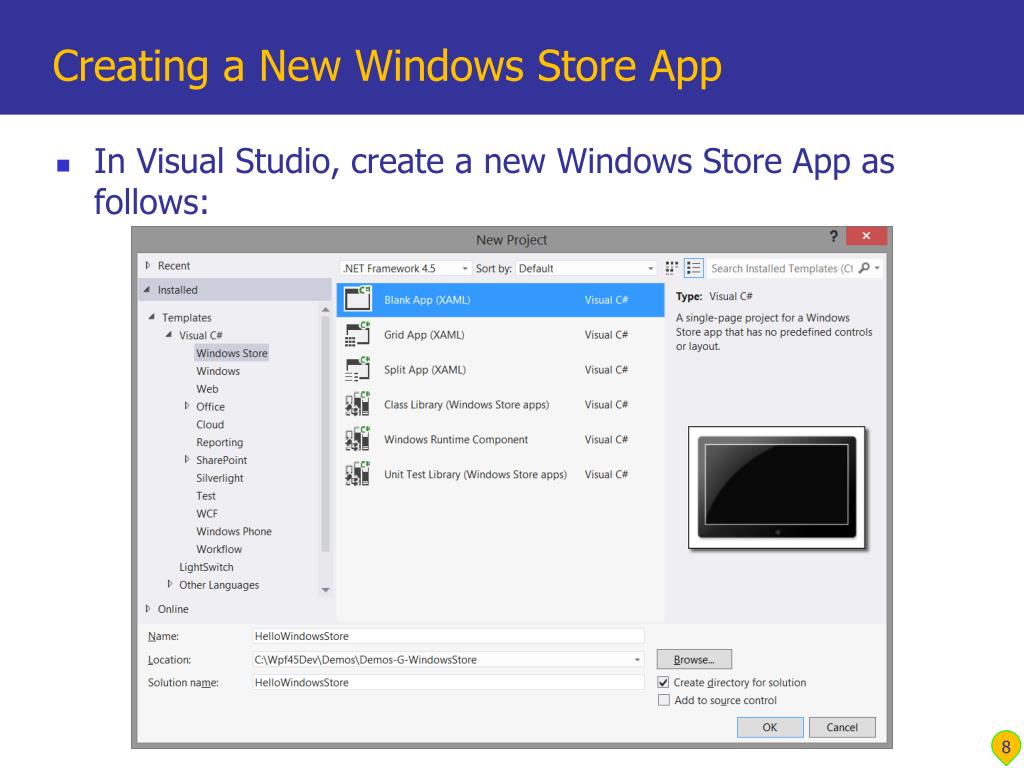
Task: Click Unit Test Library (Windows Store apps) text
Action: point(475,474)
